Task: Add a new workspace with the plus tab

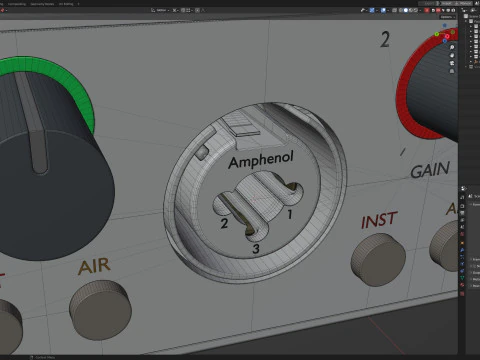Action: pyautogui.click(x=78, y=4)
